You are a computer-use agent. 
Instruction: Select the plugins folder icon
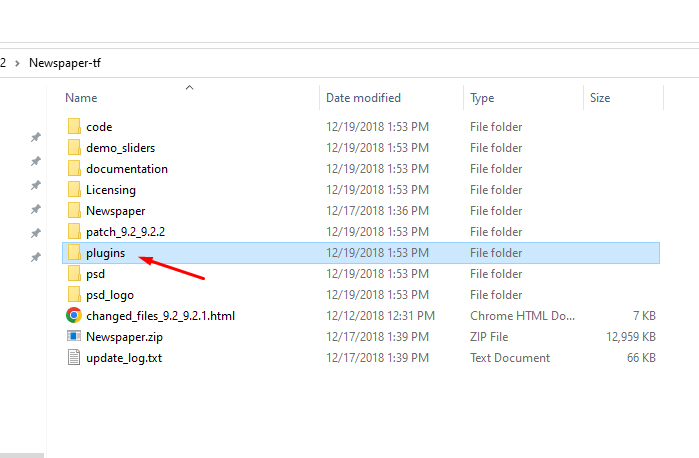point(74,252)
